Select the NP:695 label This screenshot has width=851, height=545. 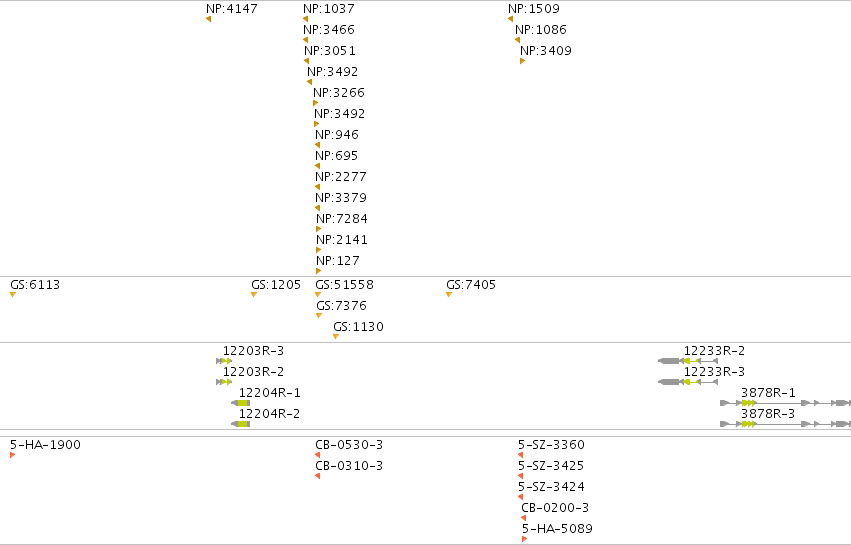click(x=336, y=156)
